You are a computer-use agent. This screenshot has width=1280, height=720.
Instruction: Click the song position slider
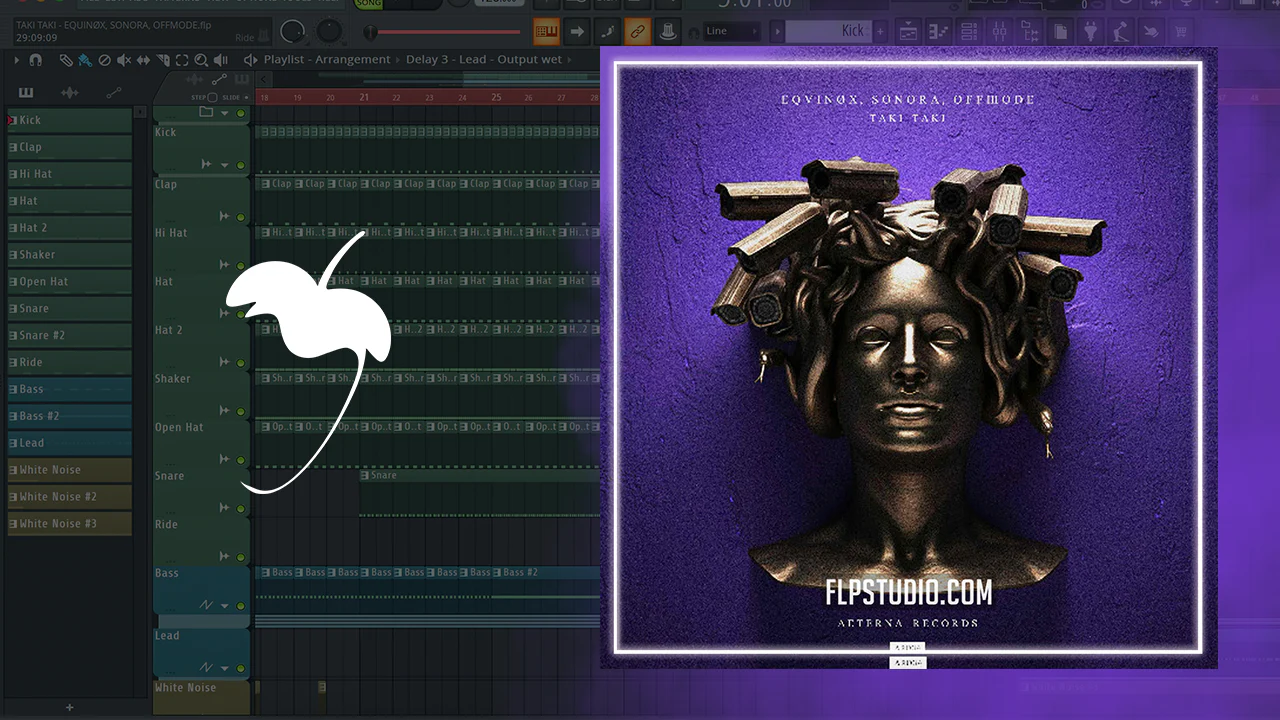click(443, 32)
